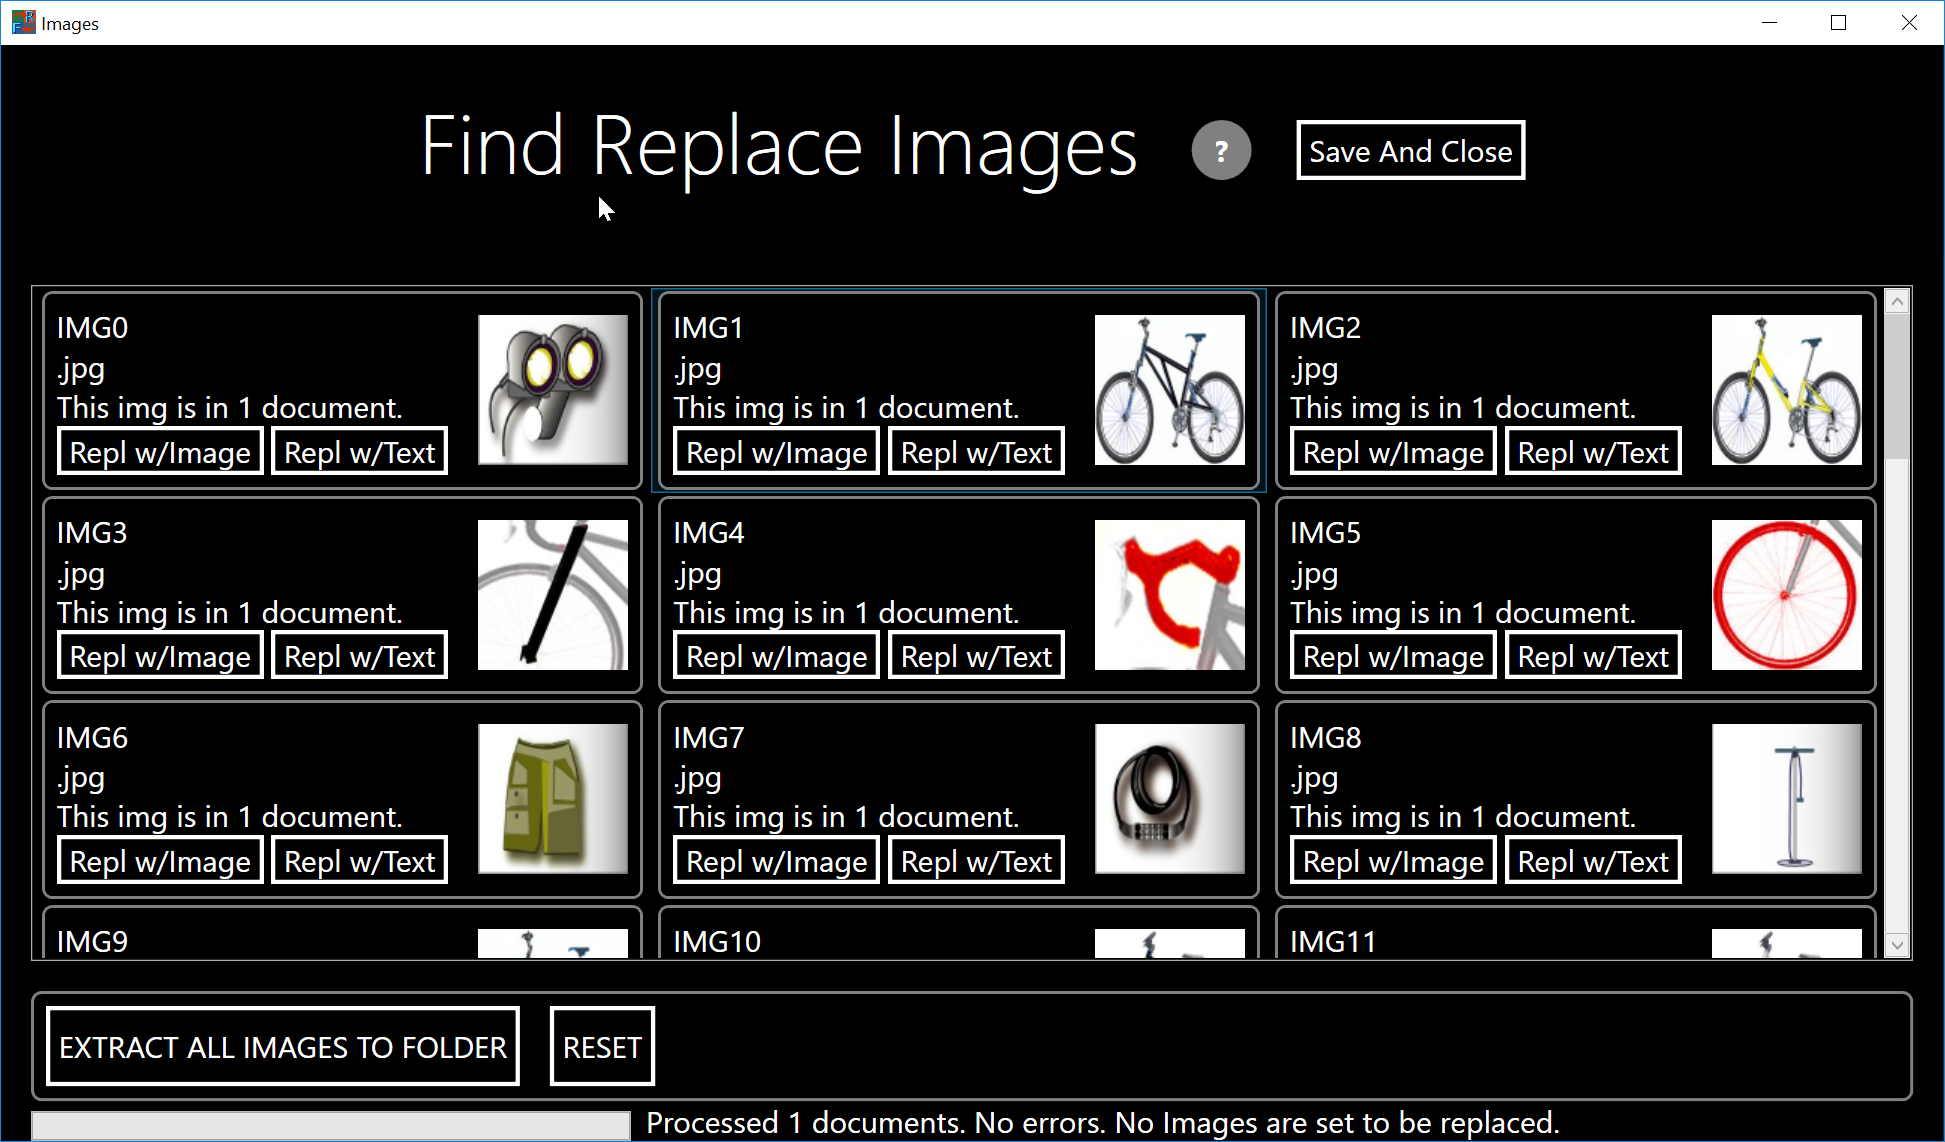
Task: Select the IMG6 green shorts thumbnail
Action: 553,799
